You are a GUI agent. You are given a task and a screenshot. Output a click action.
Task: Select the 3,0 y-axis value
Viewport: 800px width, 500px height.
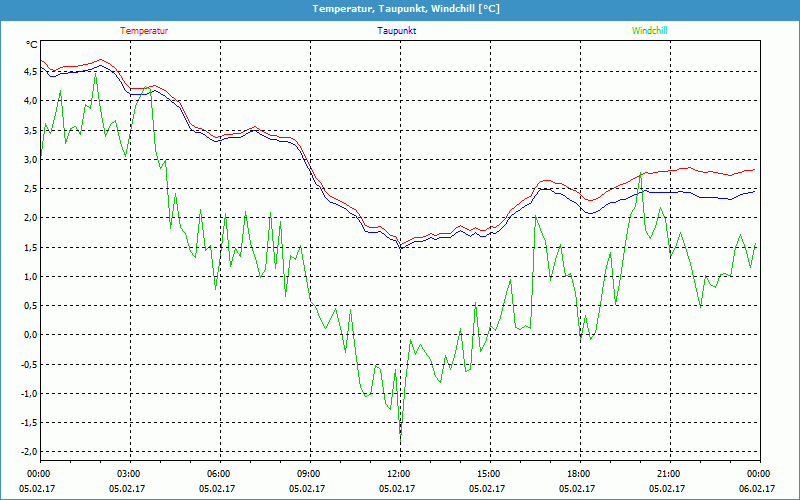31,160
